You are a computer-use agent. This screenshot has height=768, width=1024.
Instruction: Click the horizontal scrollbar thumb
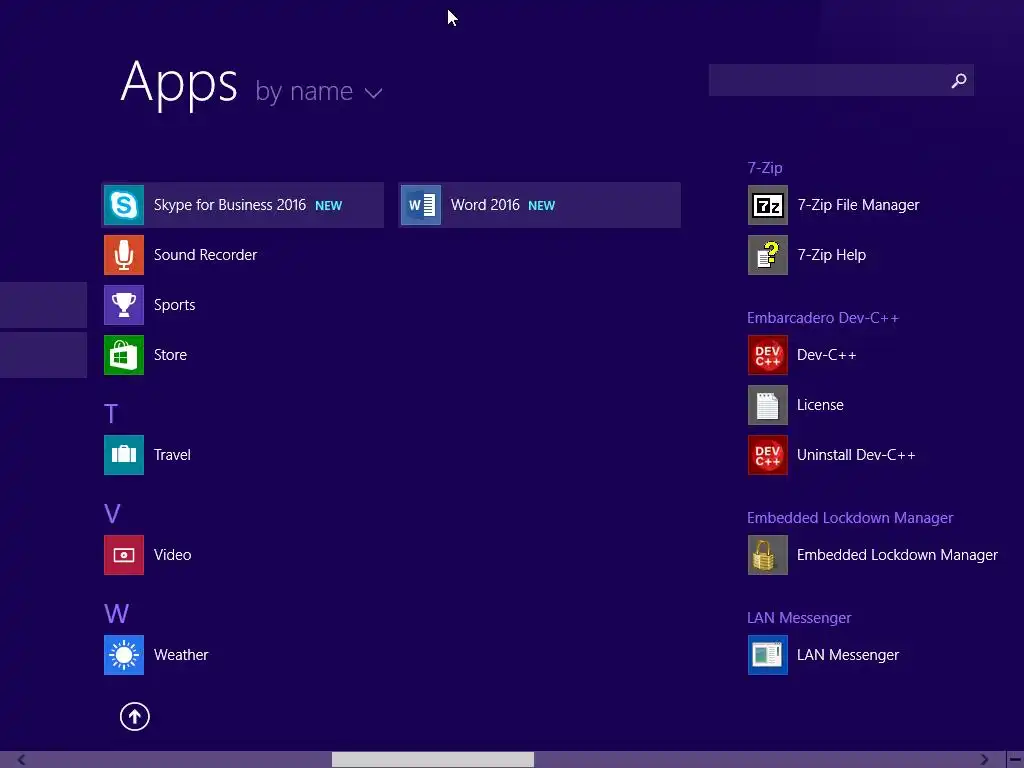point(432,760)
